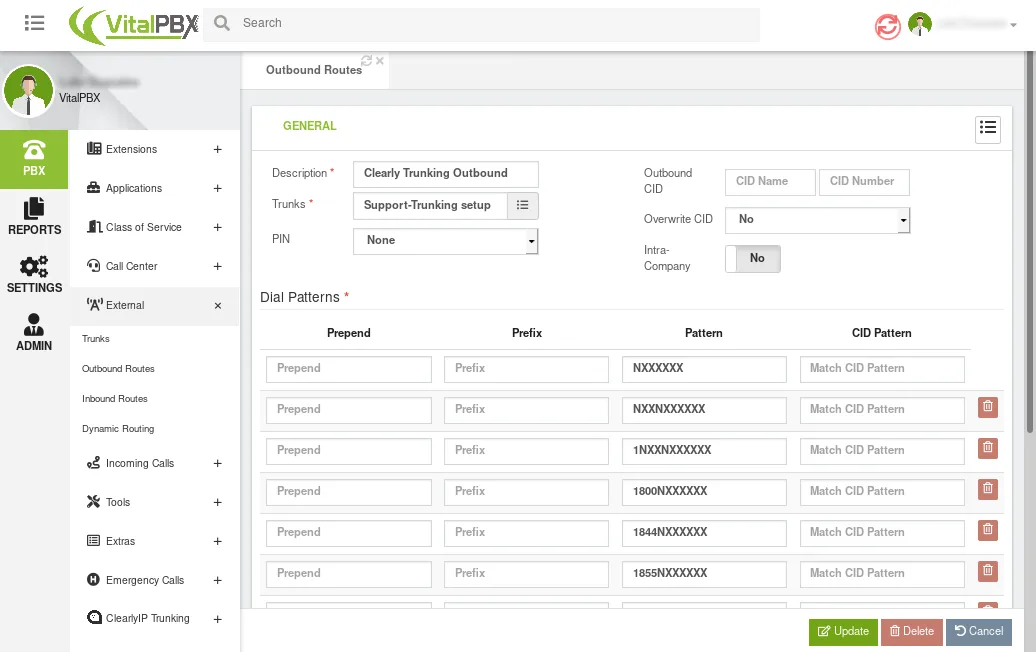1036x652 pixels.
Task: Refresh the Outbound Routes tab
Action: click(367, 60)
